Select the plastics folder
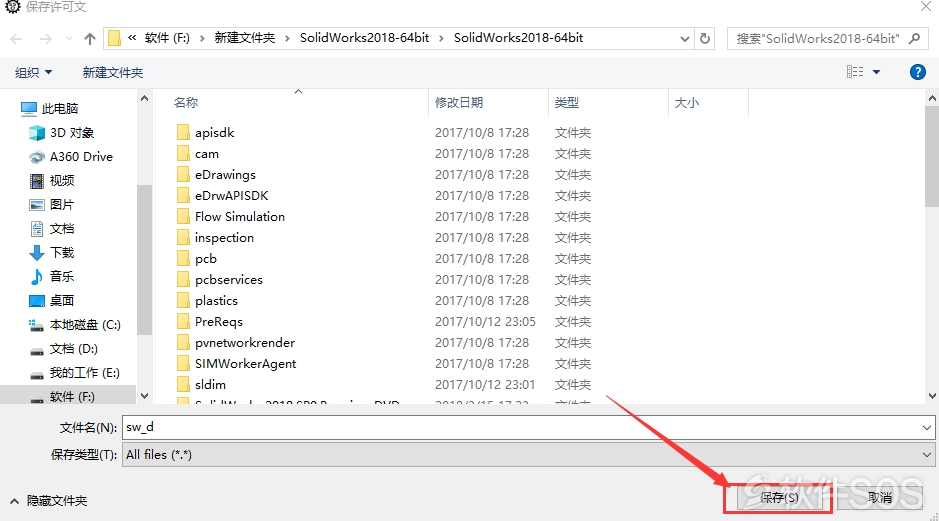 point(207,301)
